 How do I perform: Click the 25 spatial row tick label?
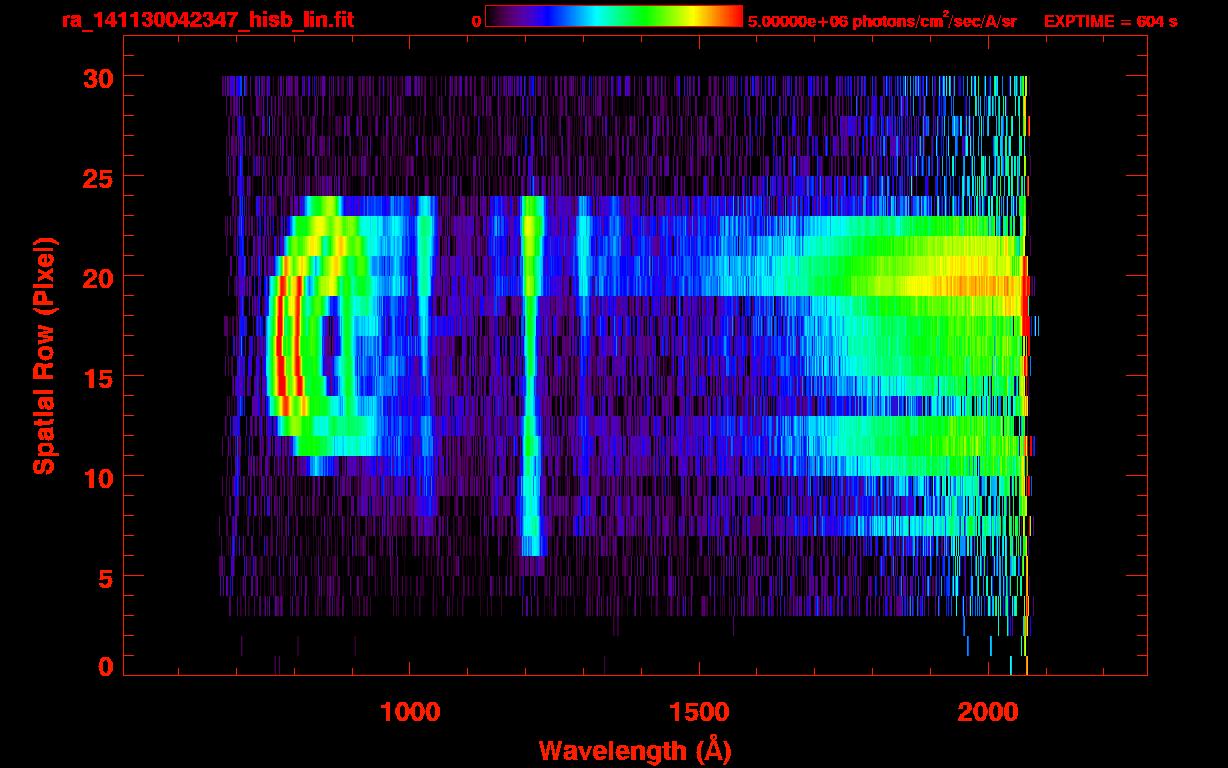pyautogui.click(x=98, y=177)
